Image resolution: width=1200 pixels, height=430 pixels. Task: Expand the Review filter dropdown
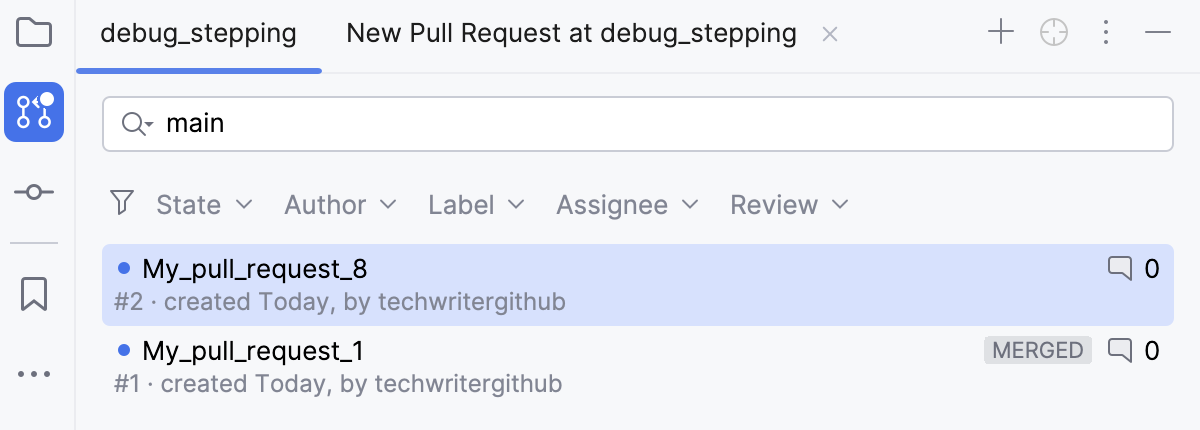(789, 205)
